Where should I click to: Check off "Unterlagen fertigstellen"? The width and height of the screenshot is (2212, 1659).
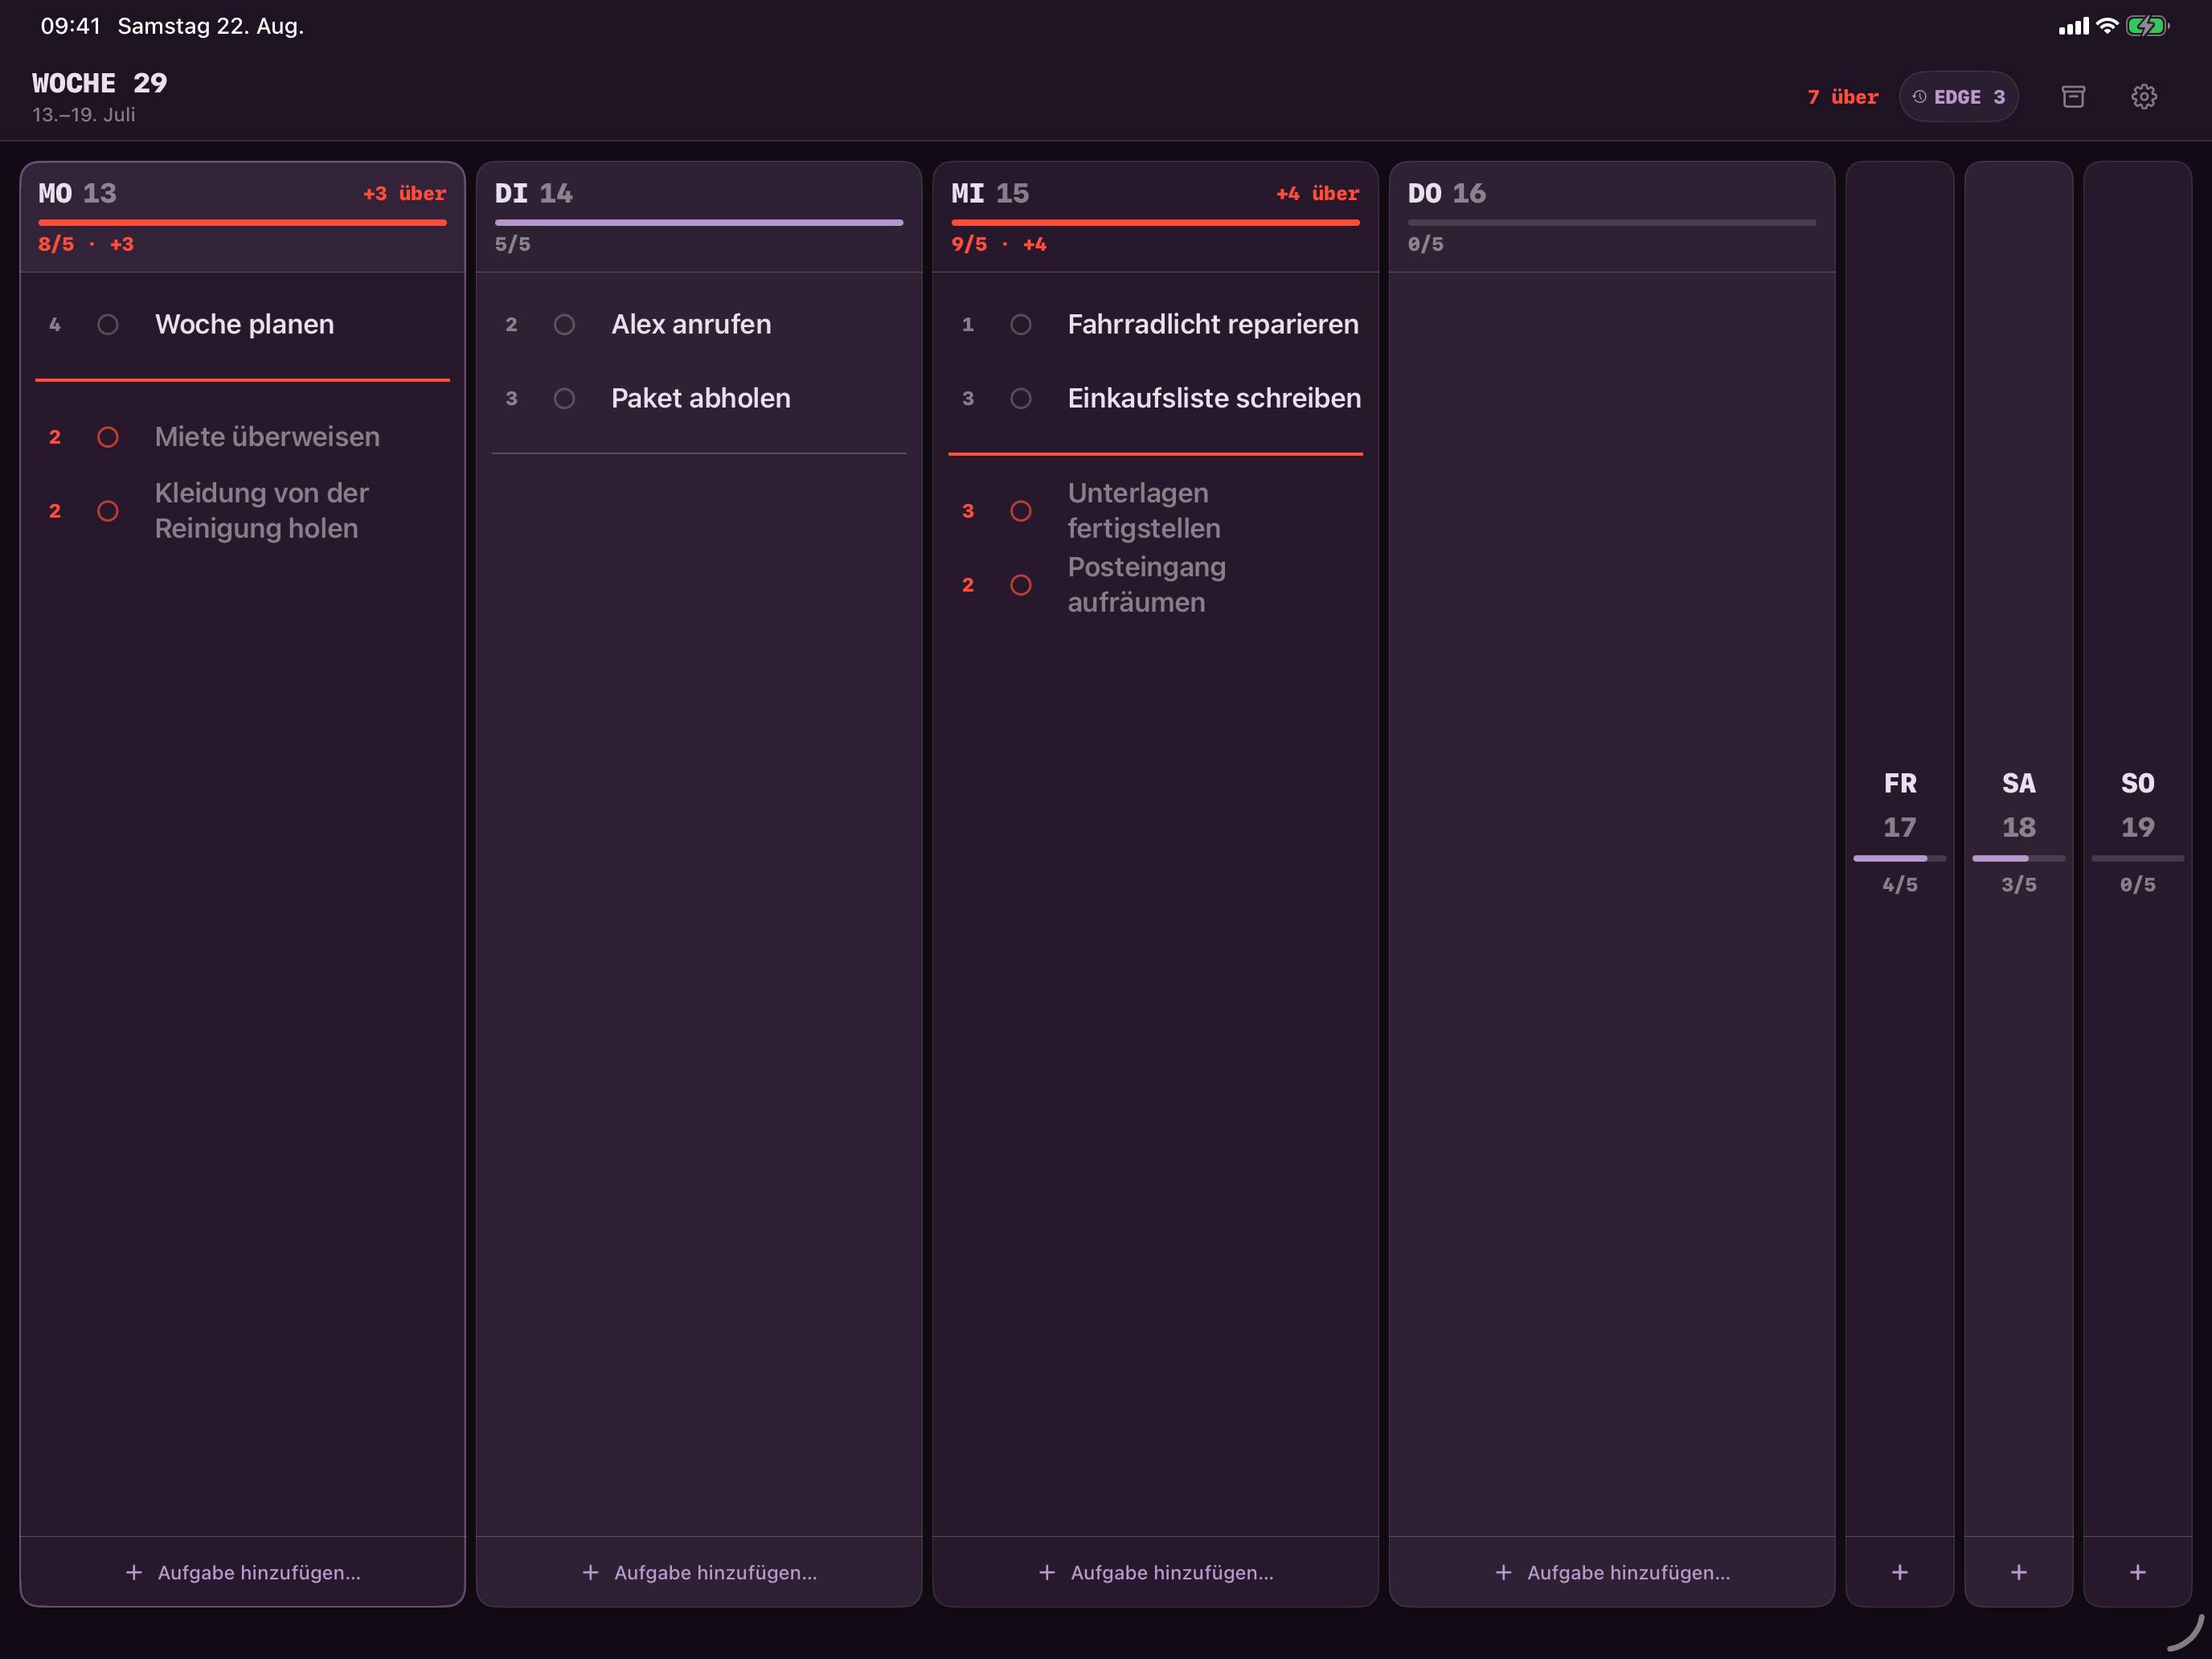point(1021,511)
